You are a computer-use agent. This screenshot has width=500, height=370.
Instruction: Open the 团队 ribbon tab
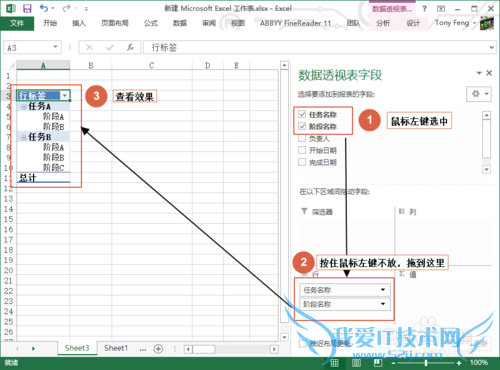pyautogui.click(x=353, y=23)
